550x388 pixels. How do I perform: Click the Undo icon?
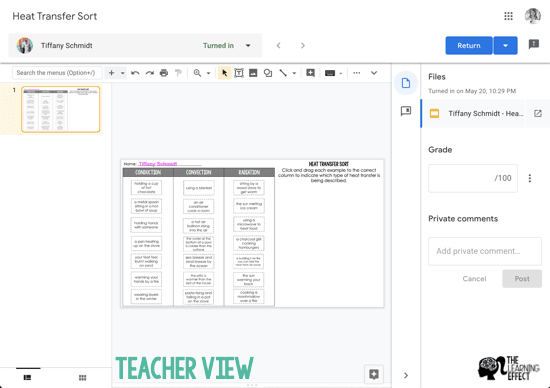(135, 73)
